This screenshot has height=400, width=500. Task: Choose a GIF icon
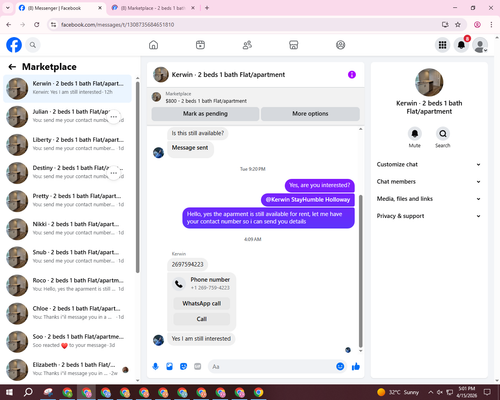pos(198,367)
